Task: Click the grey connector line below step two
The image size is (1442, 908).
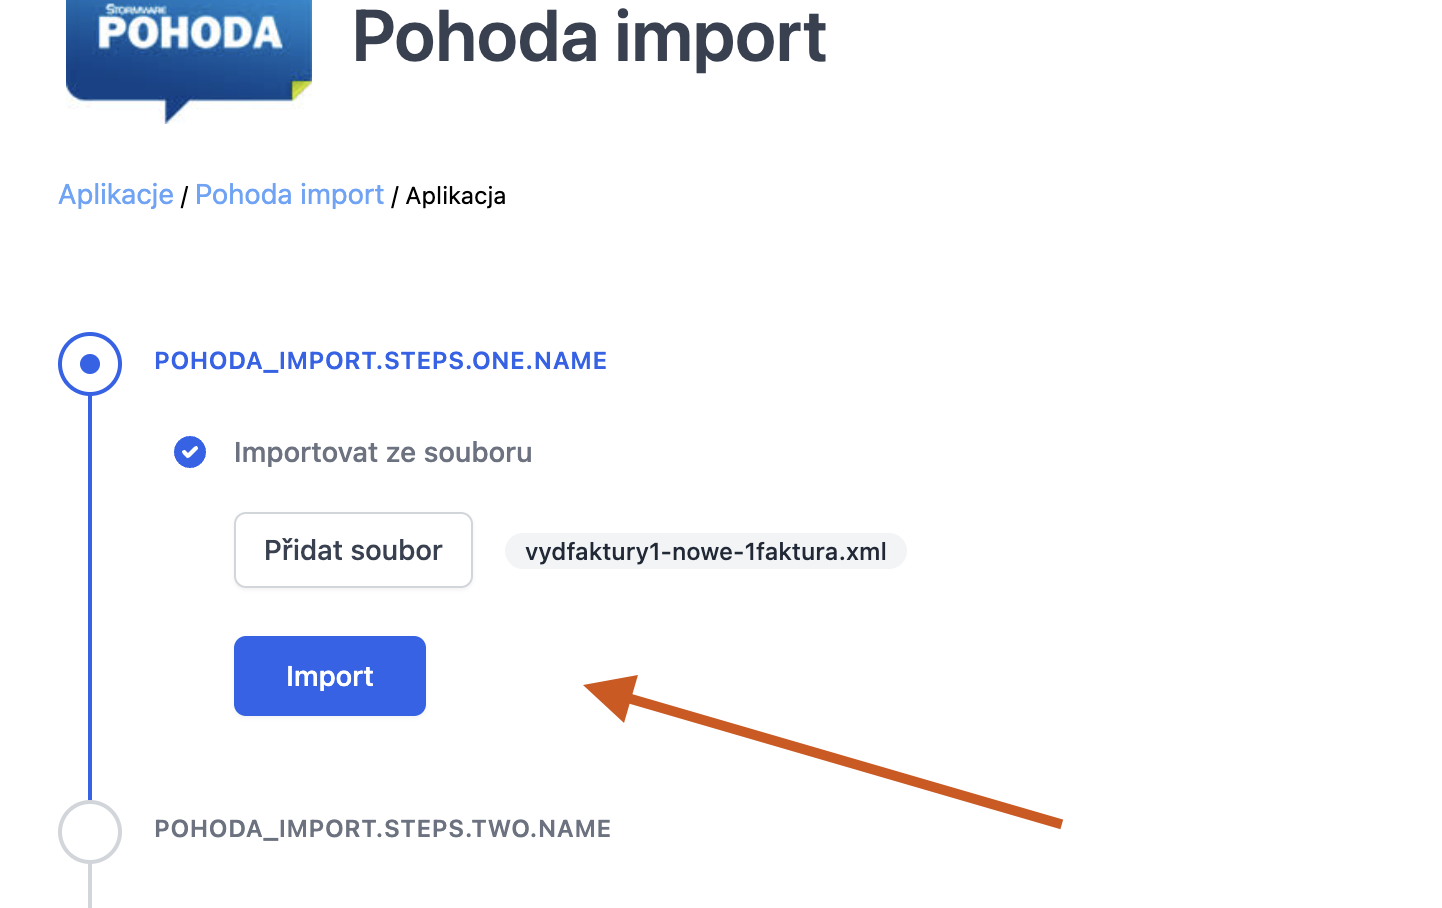Action: [90, 885]
